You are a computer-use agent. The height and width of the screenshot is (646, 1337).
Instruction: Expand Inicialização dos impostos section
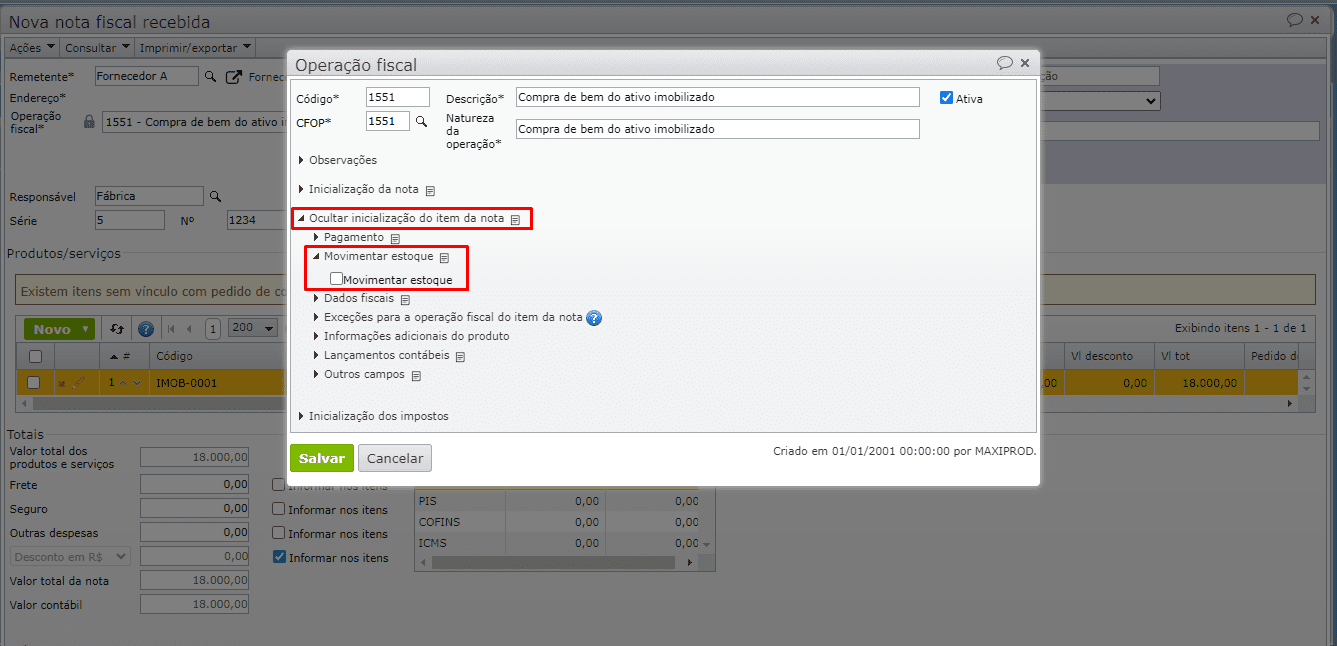tap(302, 416)
